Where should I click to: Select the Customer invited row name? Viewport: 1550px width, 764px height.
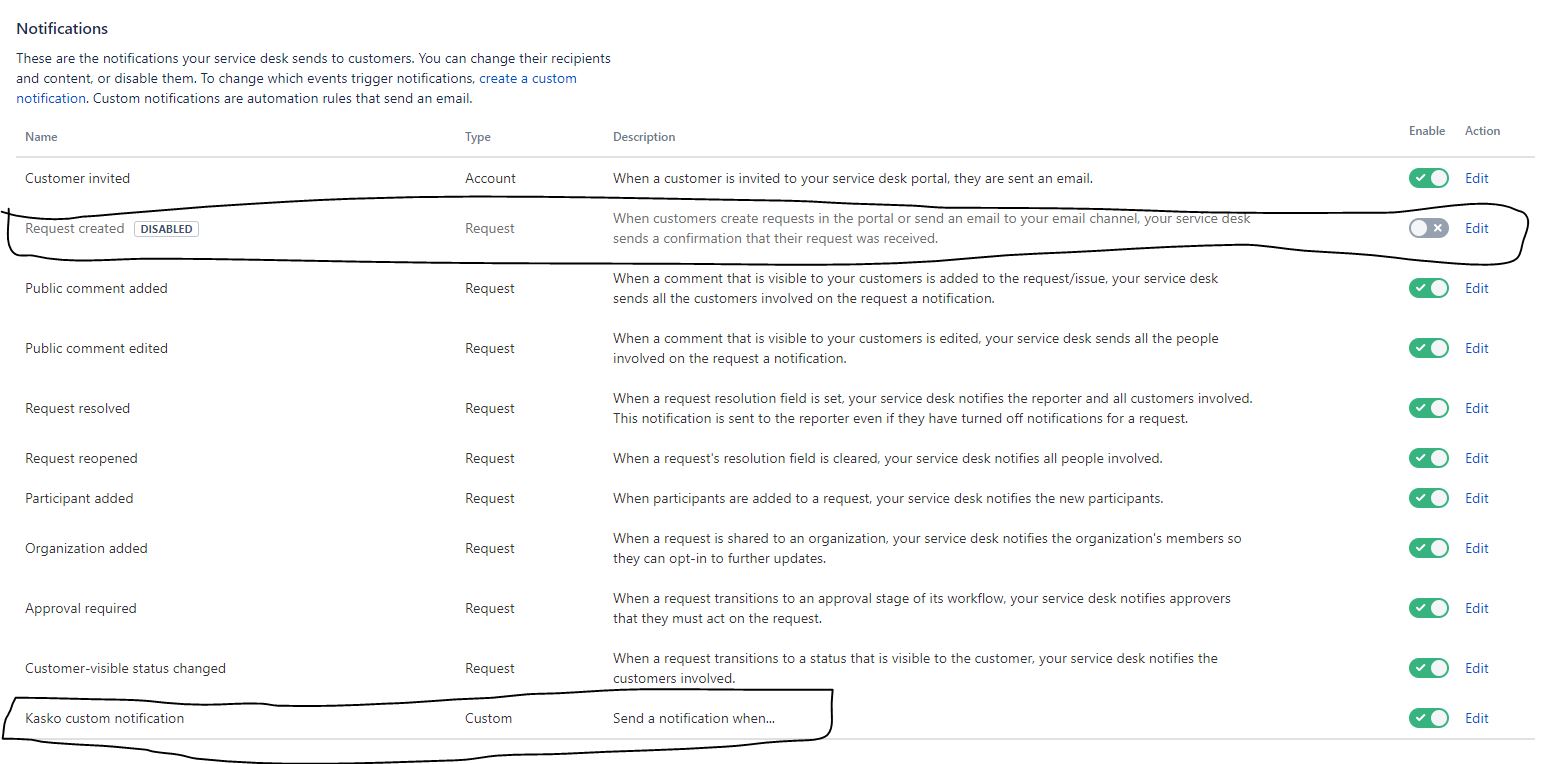[x=77, y=178]
